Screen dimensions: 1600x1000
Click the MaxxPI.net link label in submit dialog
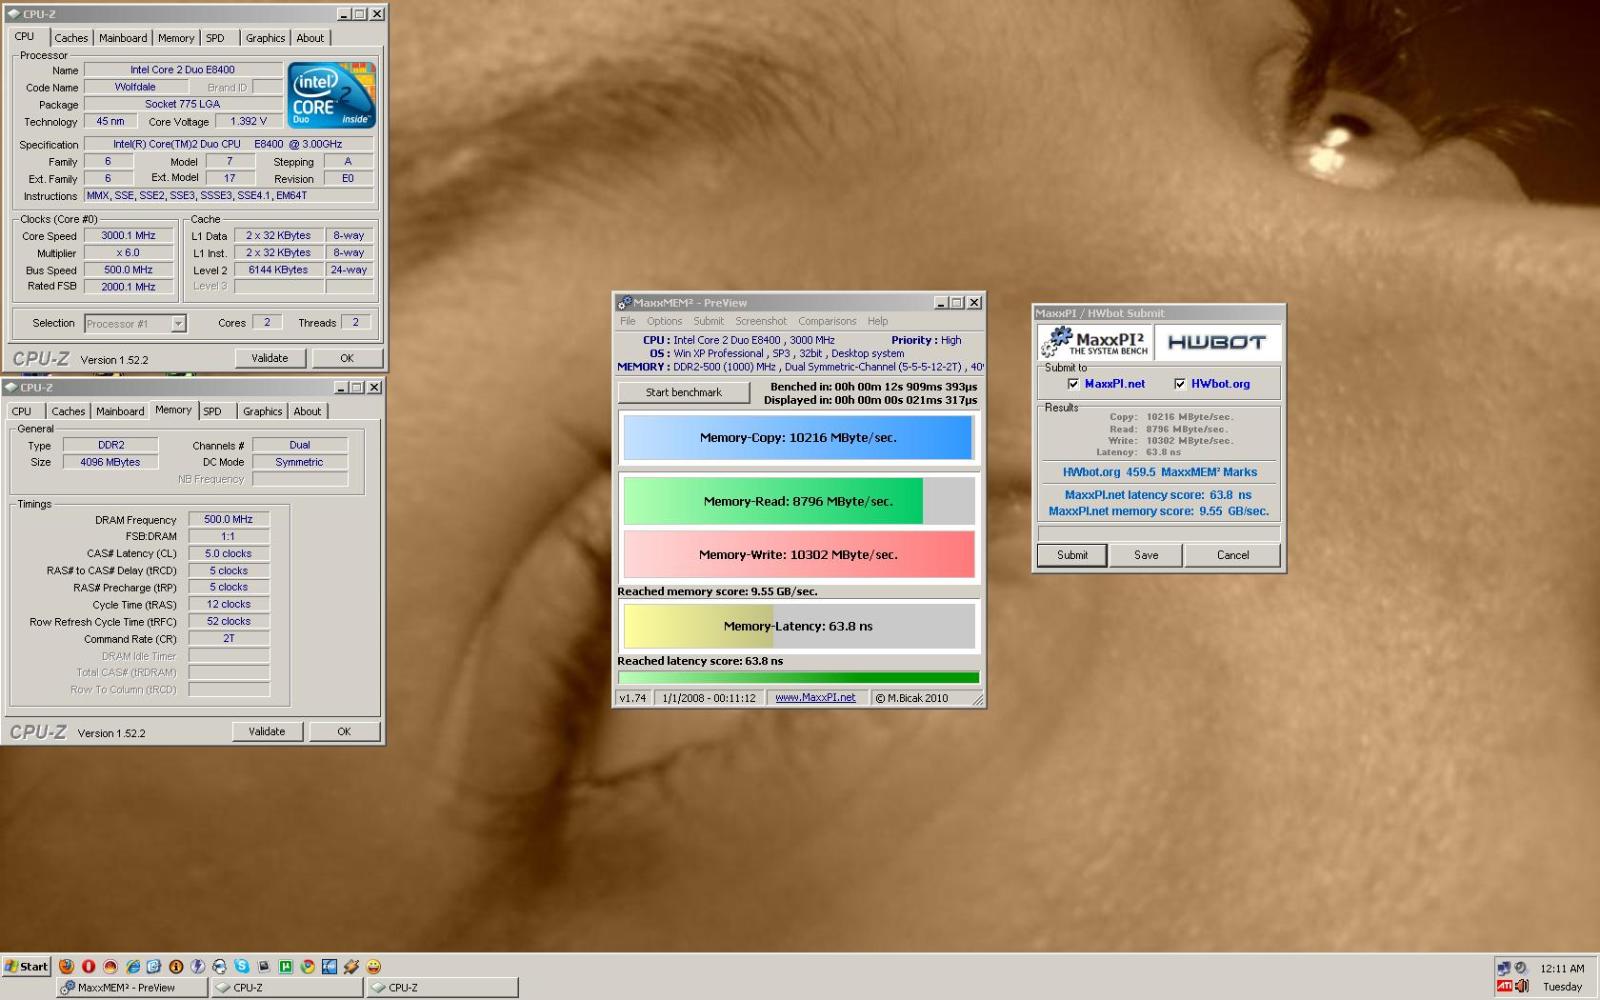coord(1115,384)
